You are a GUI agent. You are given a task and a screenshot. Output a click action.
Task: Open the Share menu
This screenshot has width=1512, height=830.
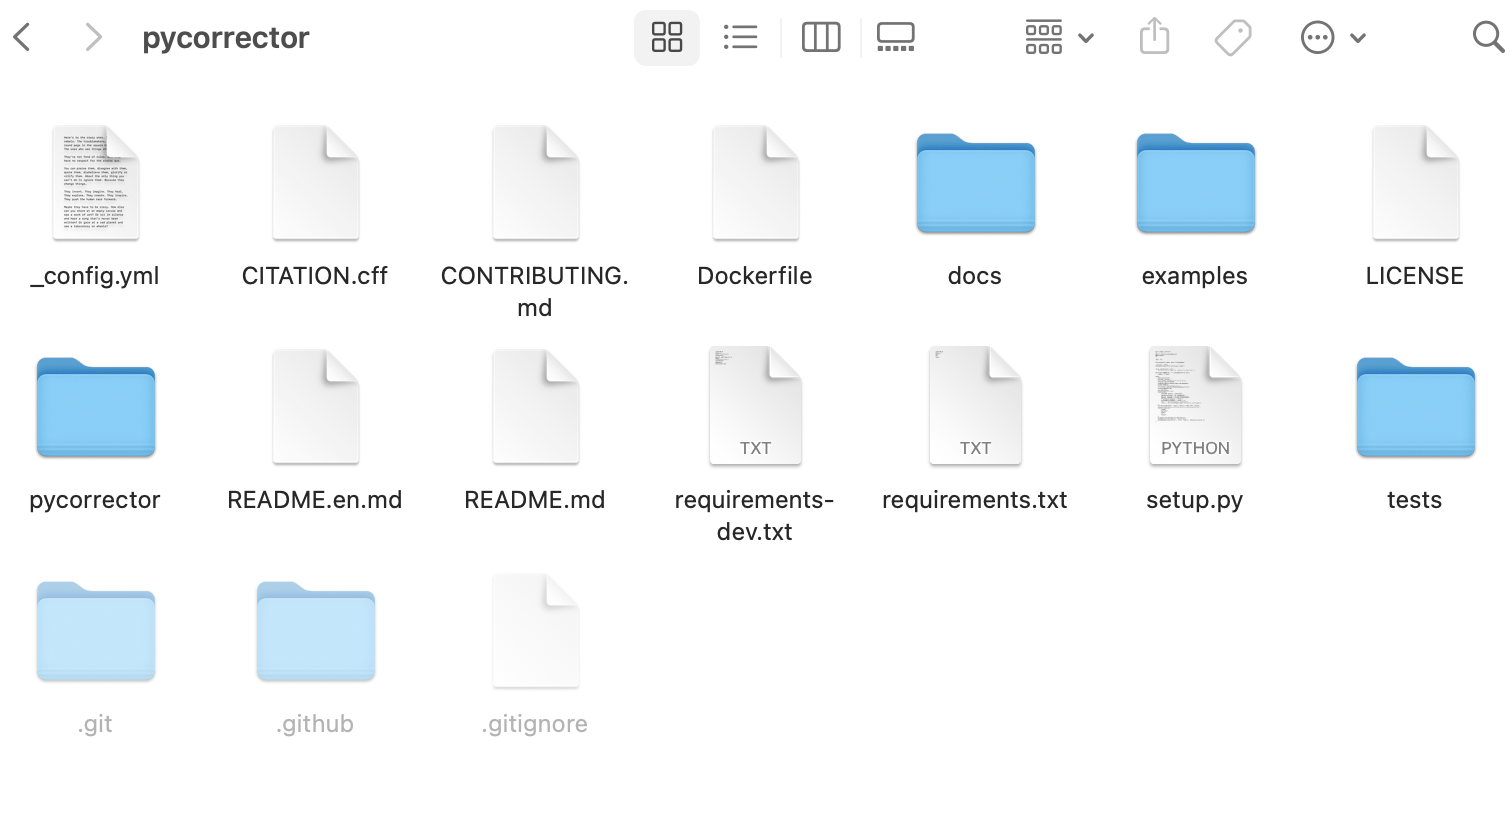click(x=1154, y=36)
